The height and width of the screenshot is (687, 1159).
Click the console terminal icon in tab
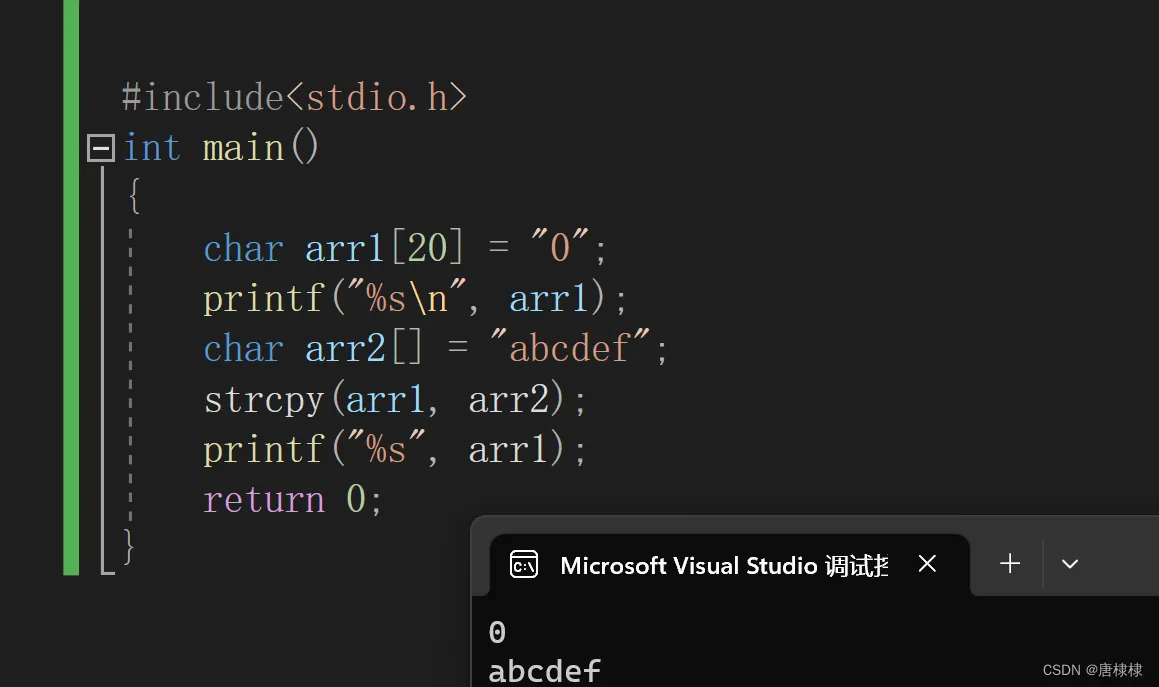[x=524, y=565]
